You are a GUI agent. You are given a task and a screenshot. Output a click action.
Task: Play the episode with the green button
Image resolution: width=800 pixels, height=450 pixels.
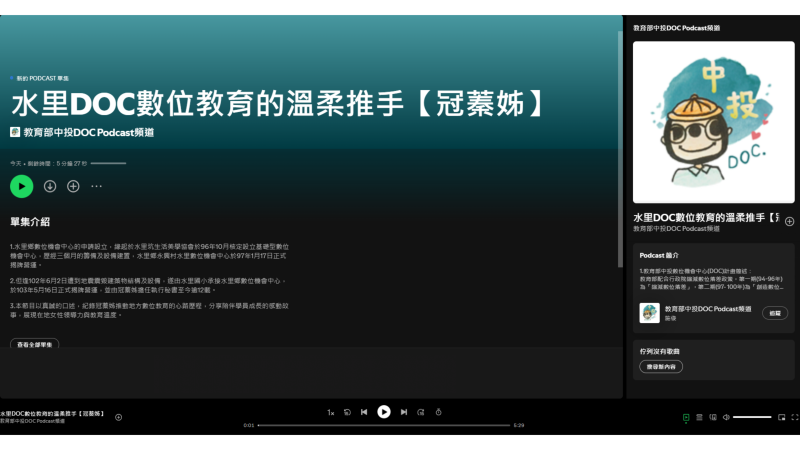click(21, 186)
